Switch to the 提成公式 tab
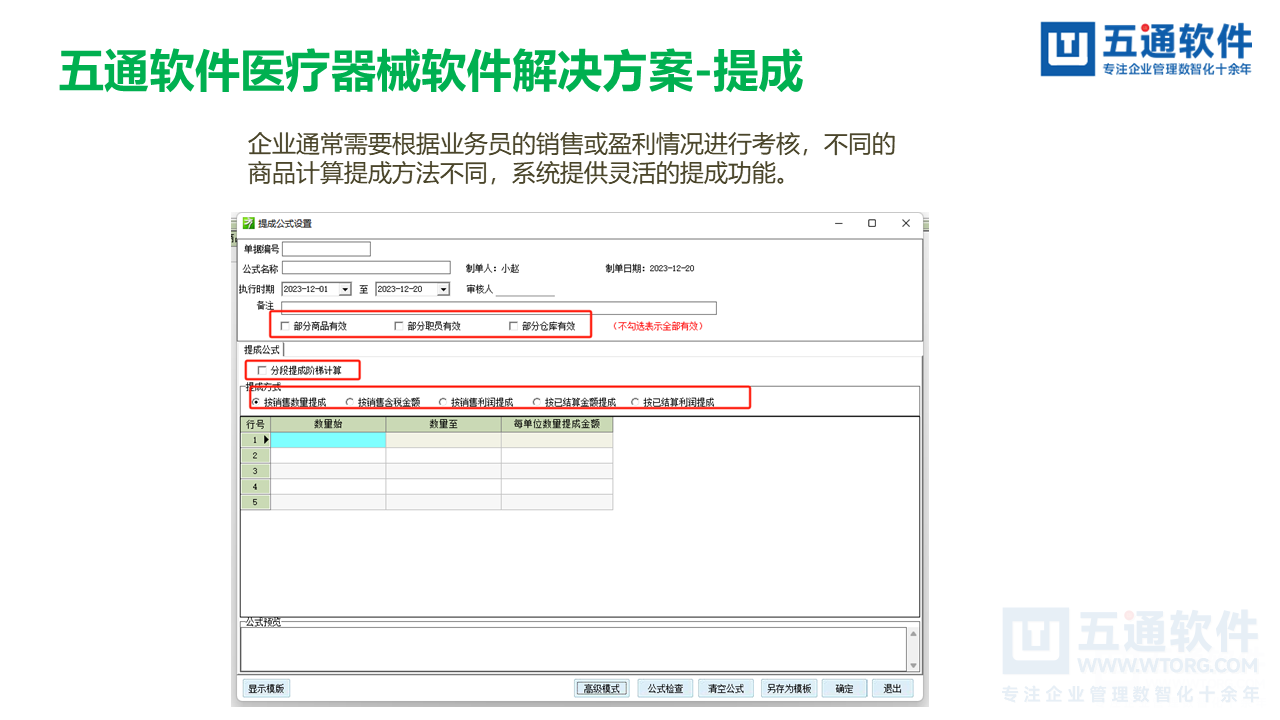Viewport: 1280px width, 720px height. (262, 350)
